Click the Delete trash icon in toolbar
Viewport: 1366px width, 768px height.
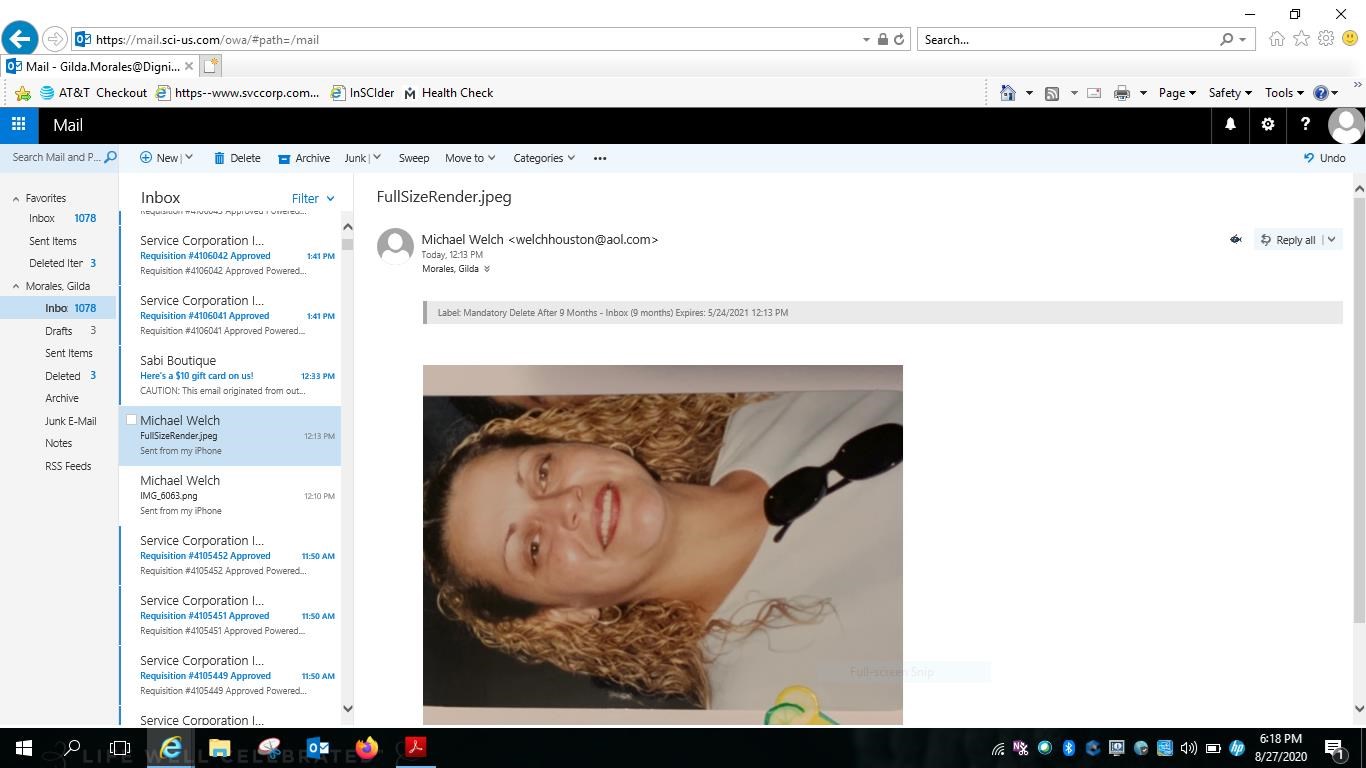220,158
